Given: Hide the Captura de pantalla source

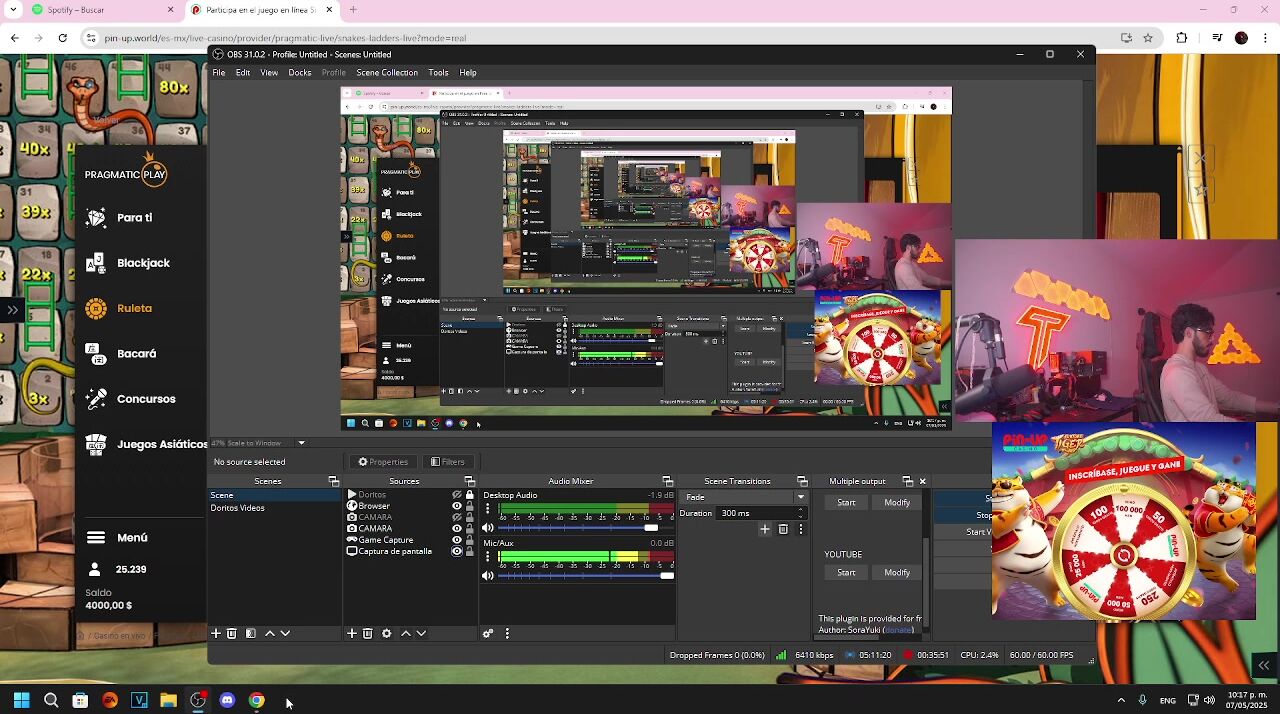Looking at the screenshot, I should click(457, 551).
